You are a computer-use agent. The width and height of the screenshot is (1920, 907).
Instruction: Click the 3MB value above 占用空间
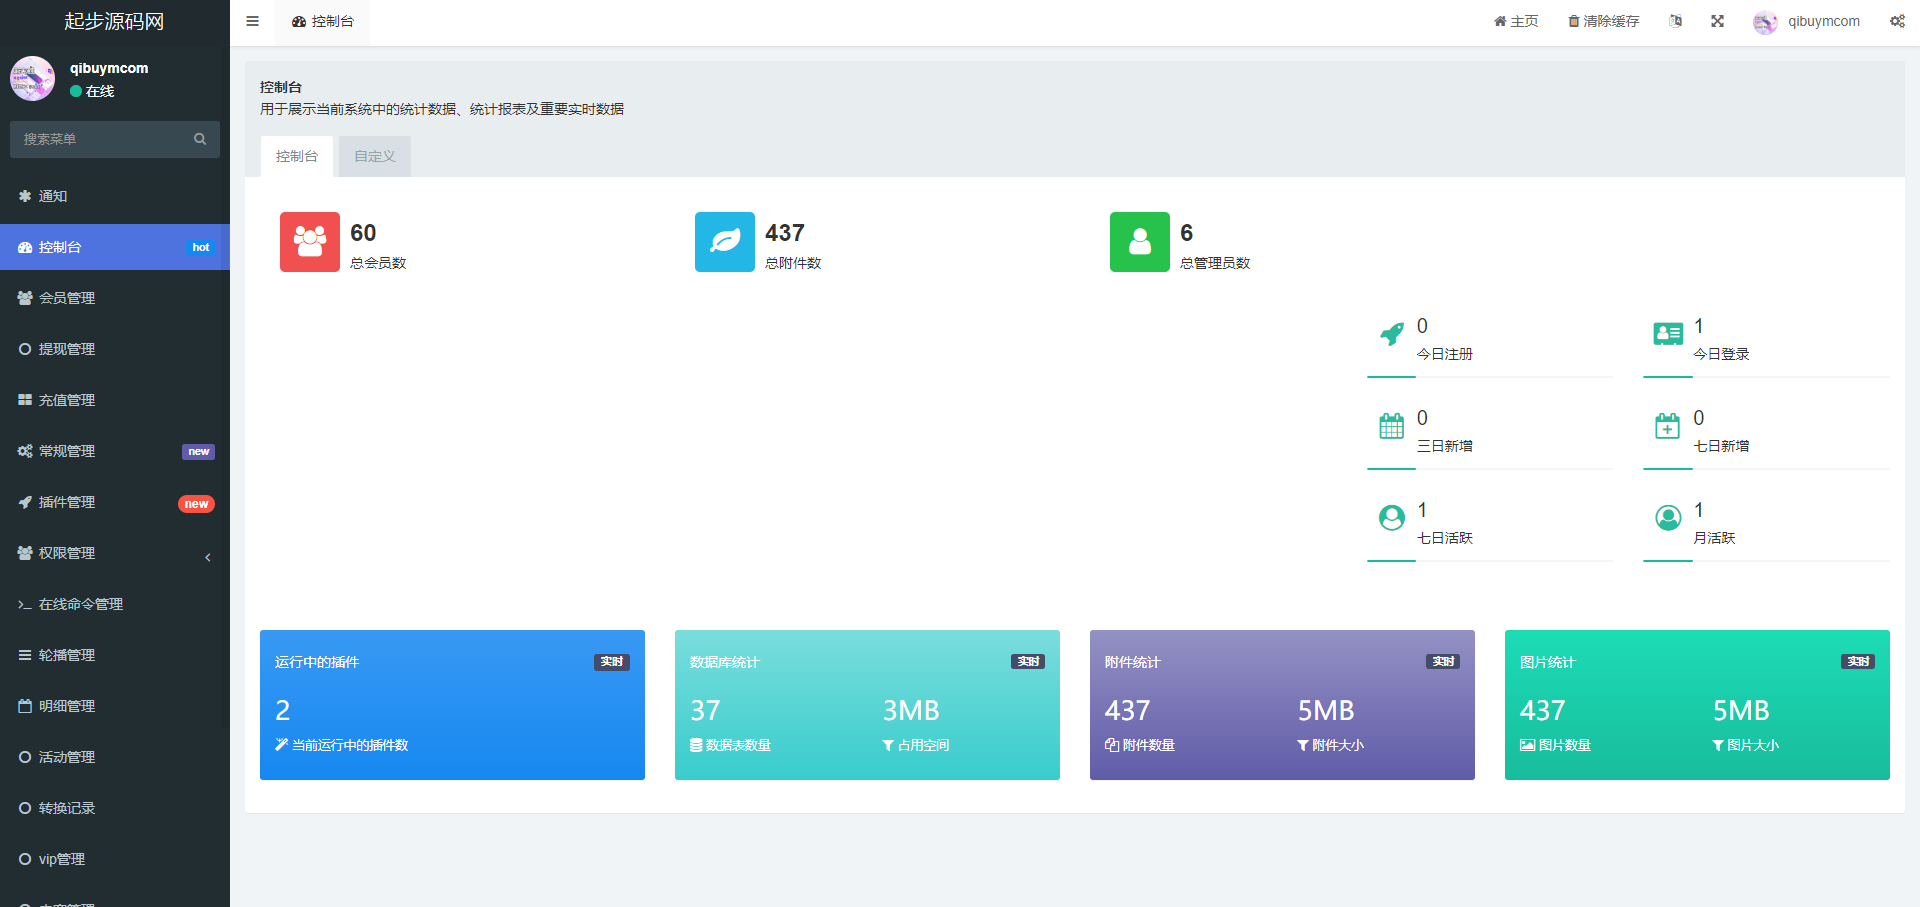(x=911, y=710)
